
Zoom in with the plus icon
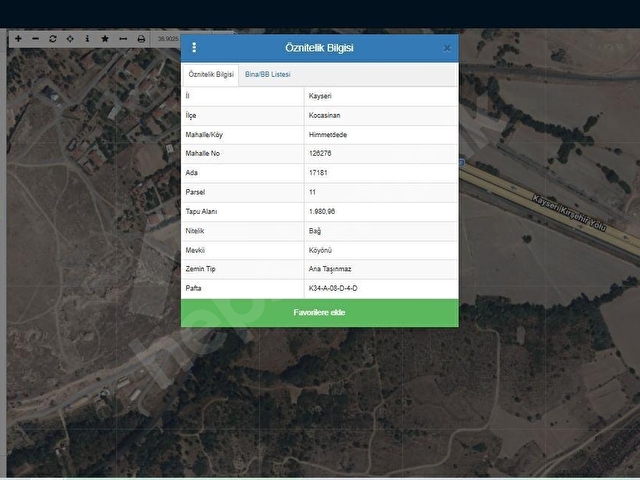[18, 39]
